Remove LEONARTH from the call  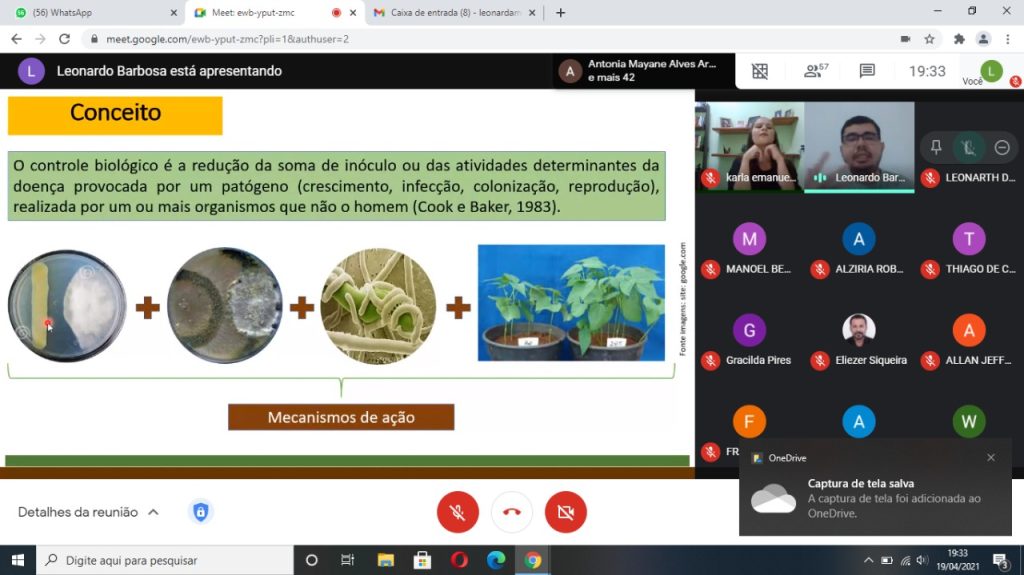point(1001,147)
